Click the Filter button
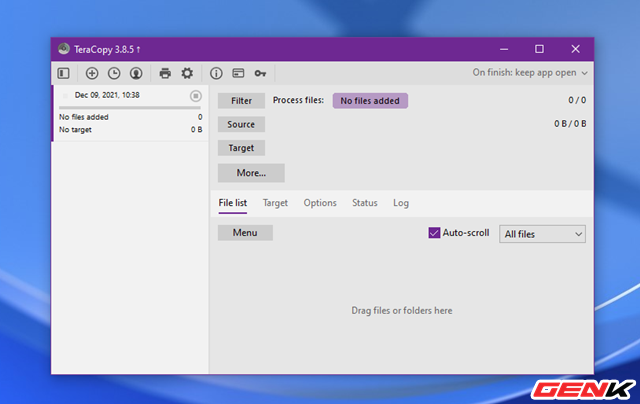The image size is (640, 404). [241, 101]
